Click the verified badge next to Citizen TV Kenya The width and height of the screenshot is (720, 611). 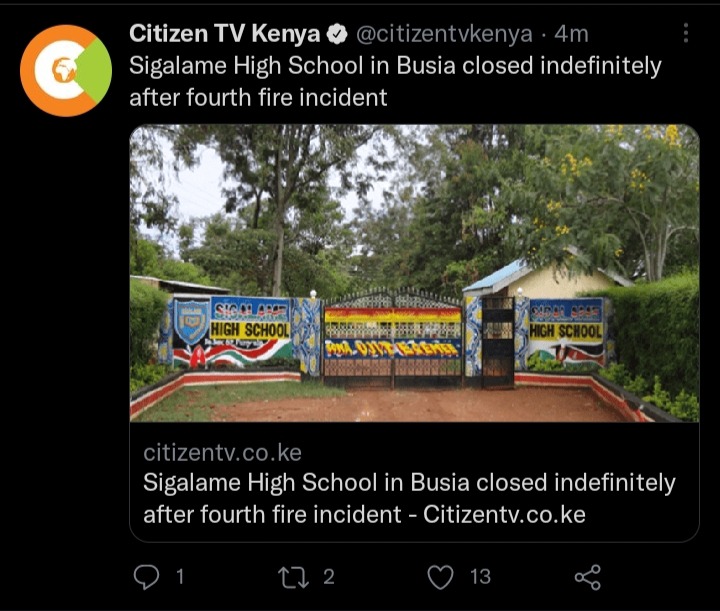[x=337, y=34]
